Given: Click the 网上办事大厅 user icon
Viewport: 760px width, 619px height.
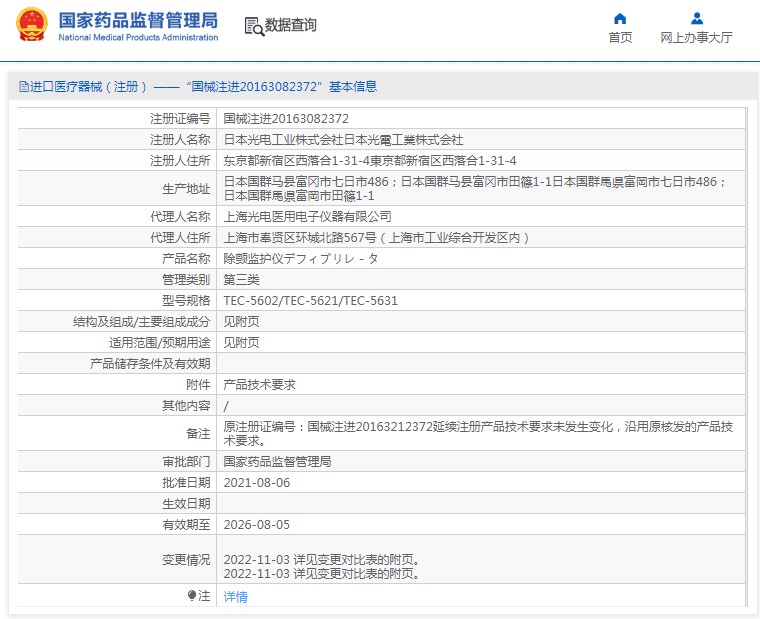Looking at the screenshot, I should pos(697,19).
